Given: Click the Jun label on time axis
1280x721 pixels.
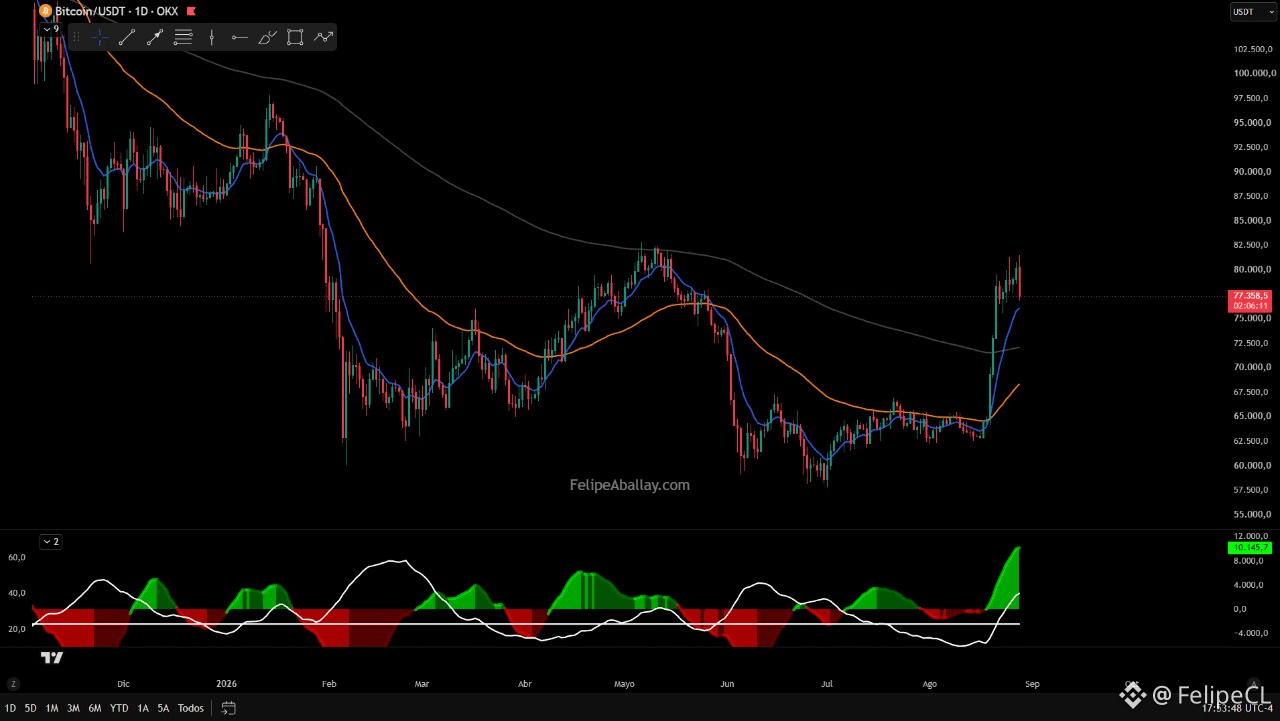Looking at the screenshot, I should tap(727, 684).
